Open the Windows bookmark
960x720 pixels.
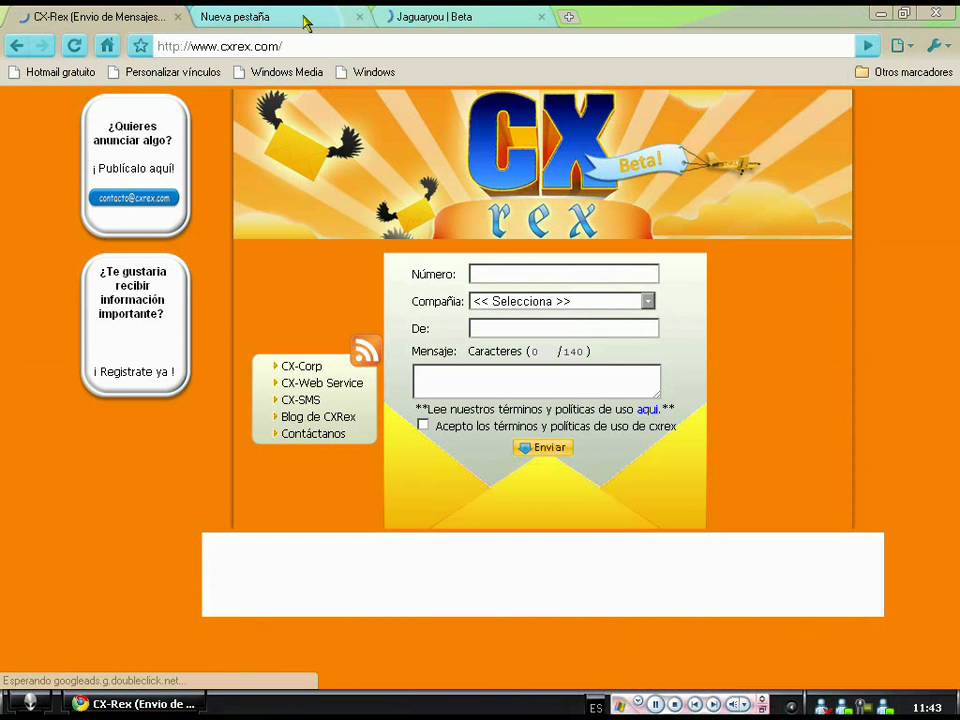(x=366, y=72)
